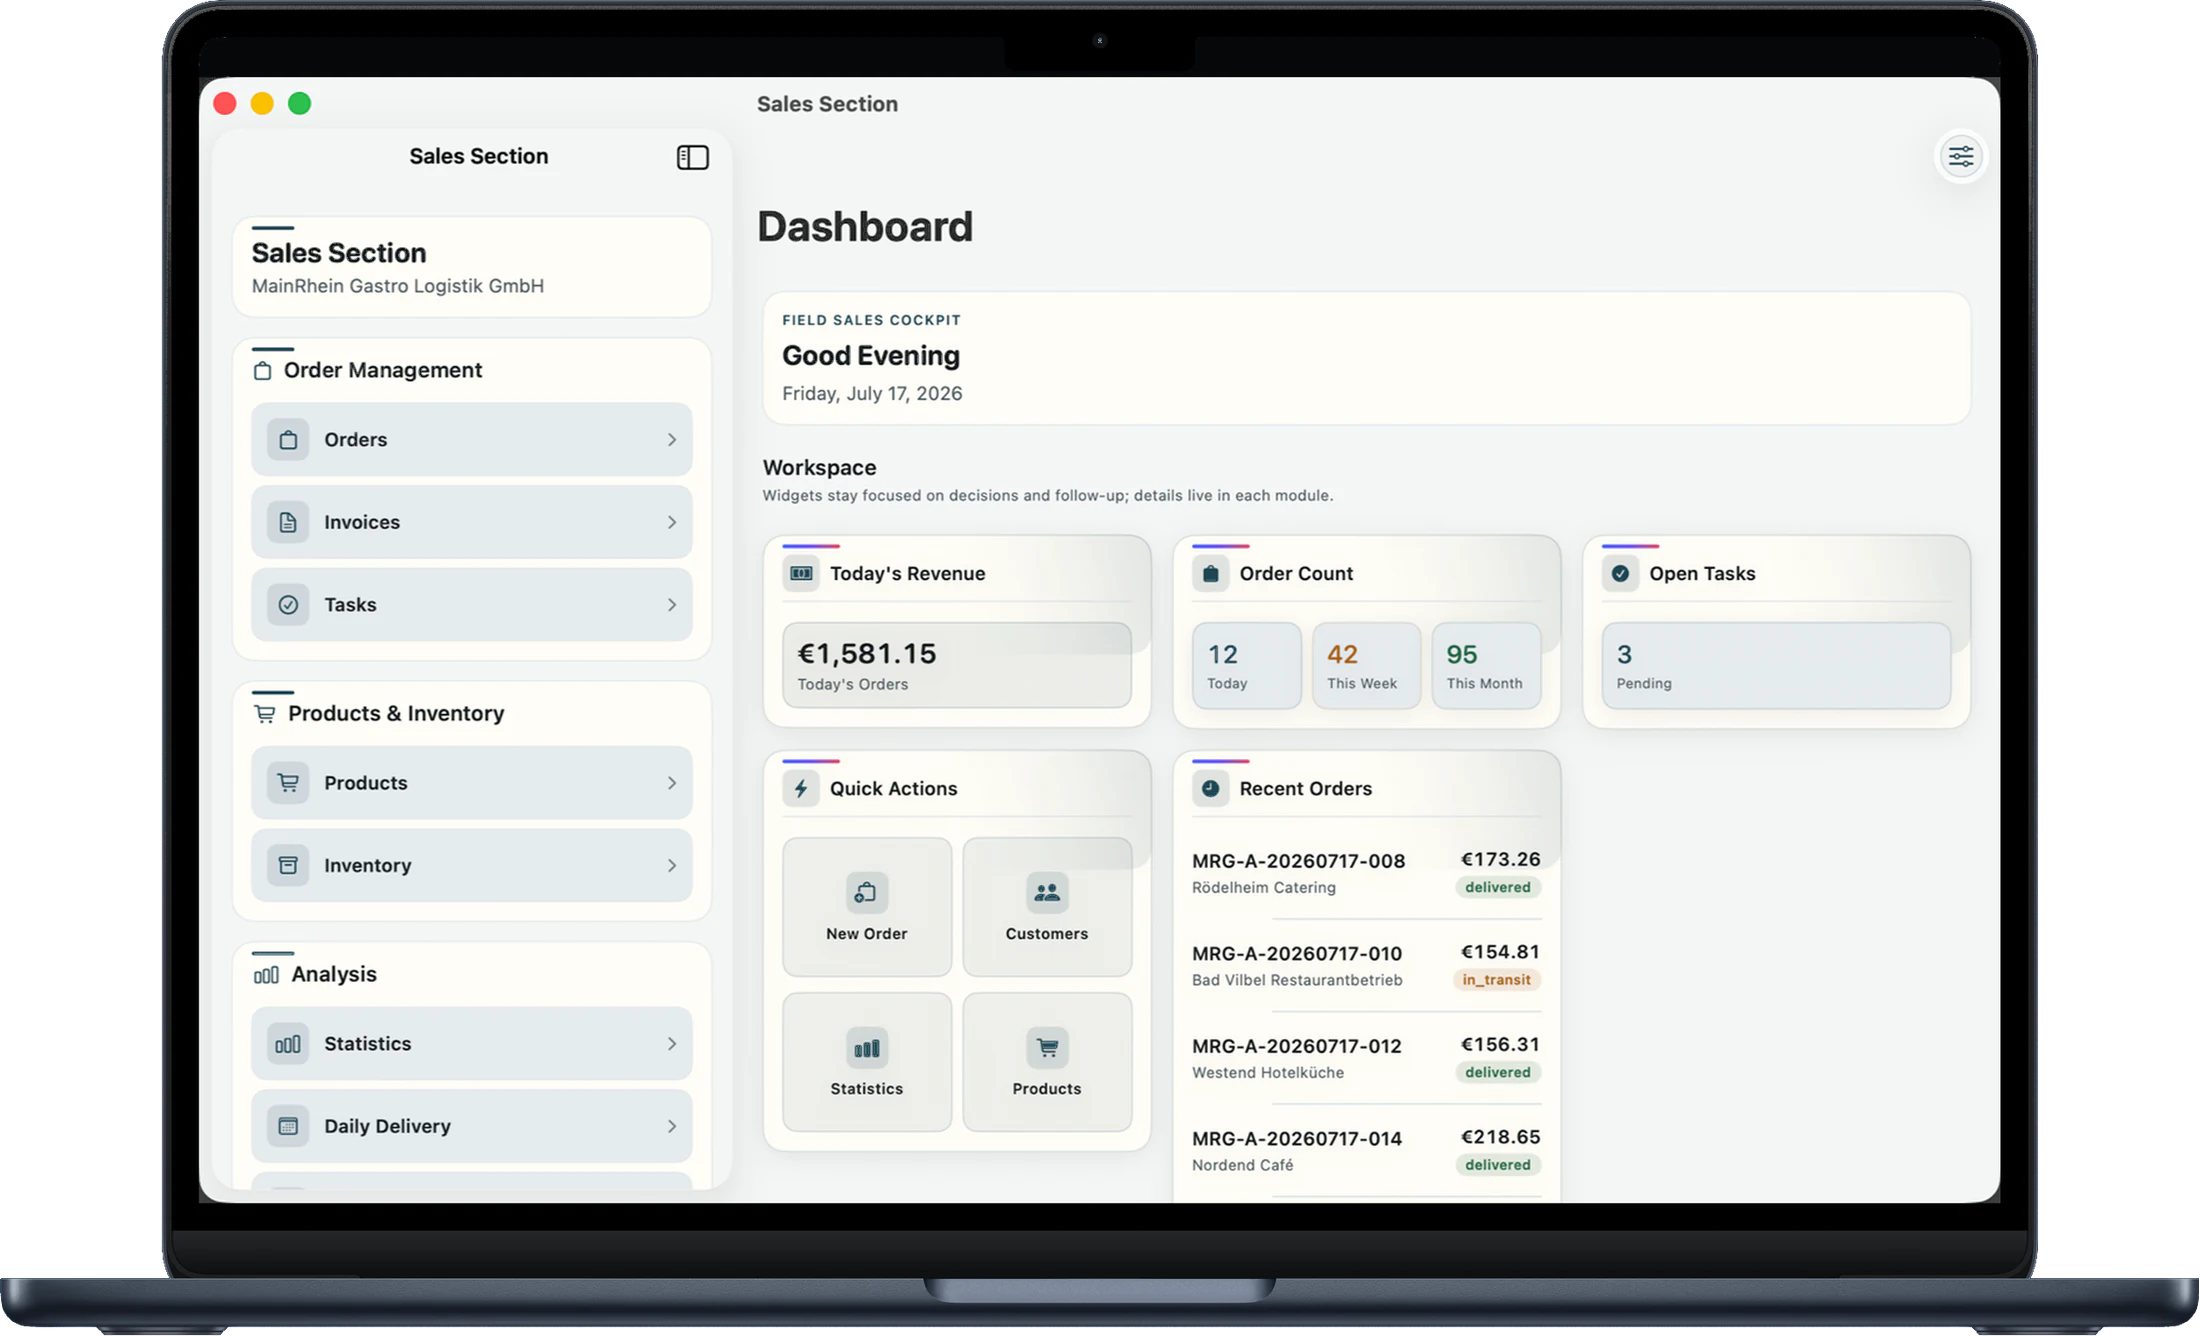
Task: Click delivered badge for Rödelheim Catering
Action: (1498, 888)
